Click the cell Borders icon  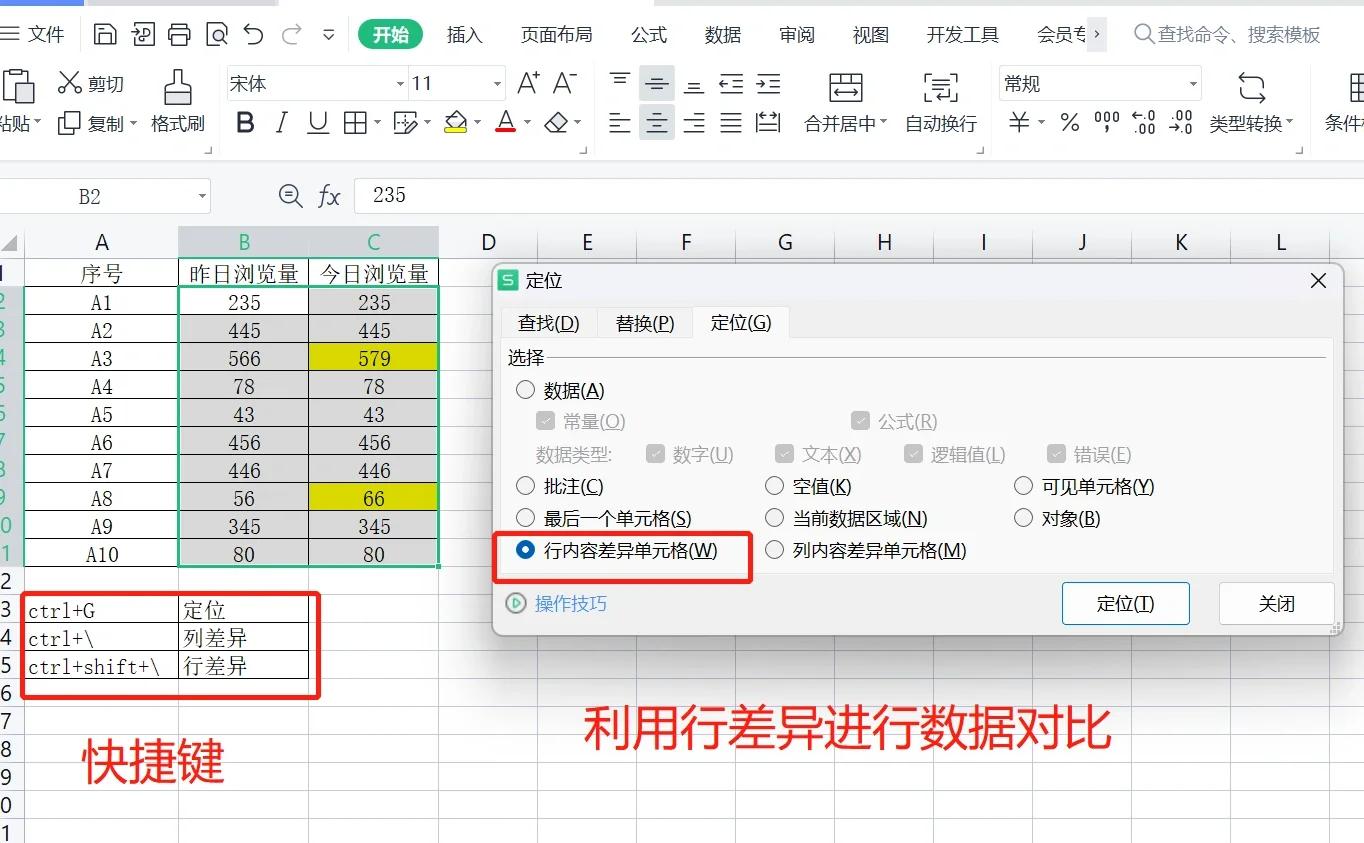tap(355, 123)
